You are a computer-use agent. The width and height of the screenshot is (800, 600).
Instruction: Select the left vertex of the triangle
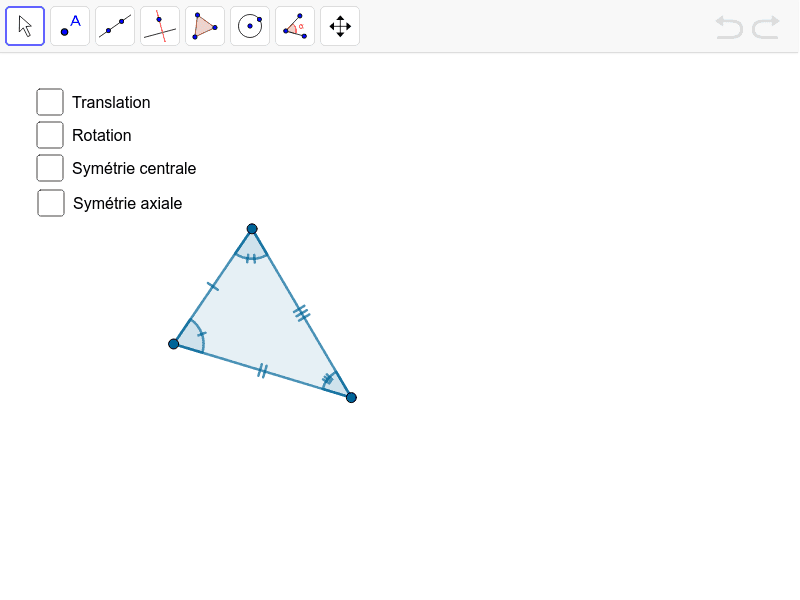[x=173, y=344]
